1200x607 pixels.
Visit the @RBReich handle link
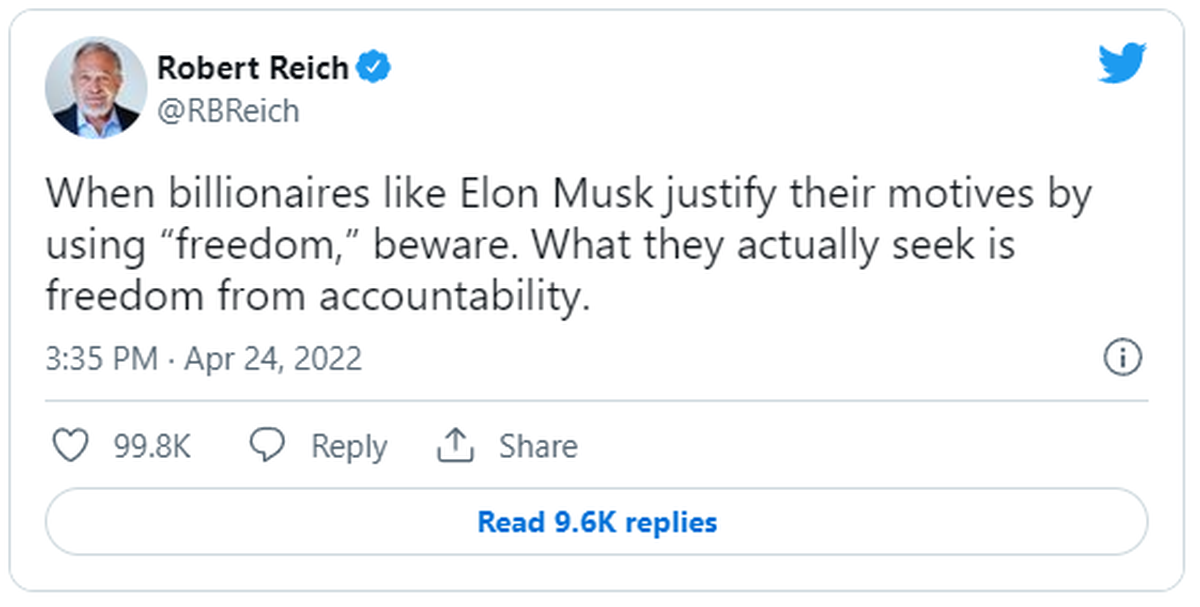coord(228,111)
